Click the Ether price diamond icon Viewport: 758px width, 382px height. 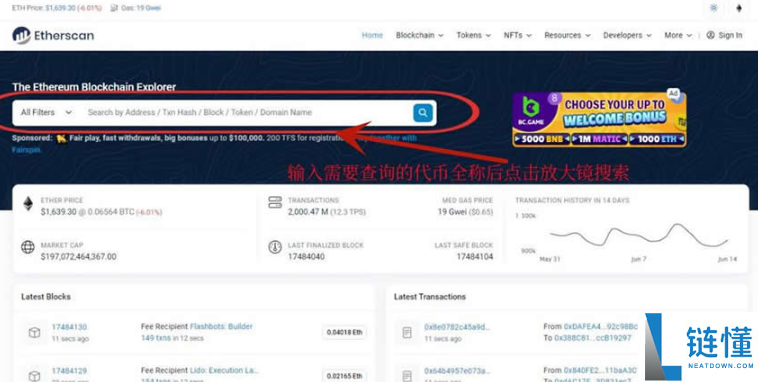pyautogui.click(x=29, y=204)
